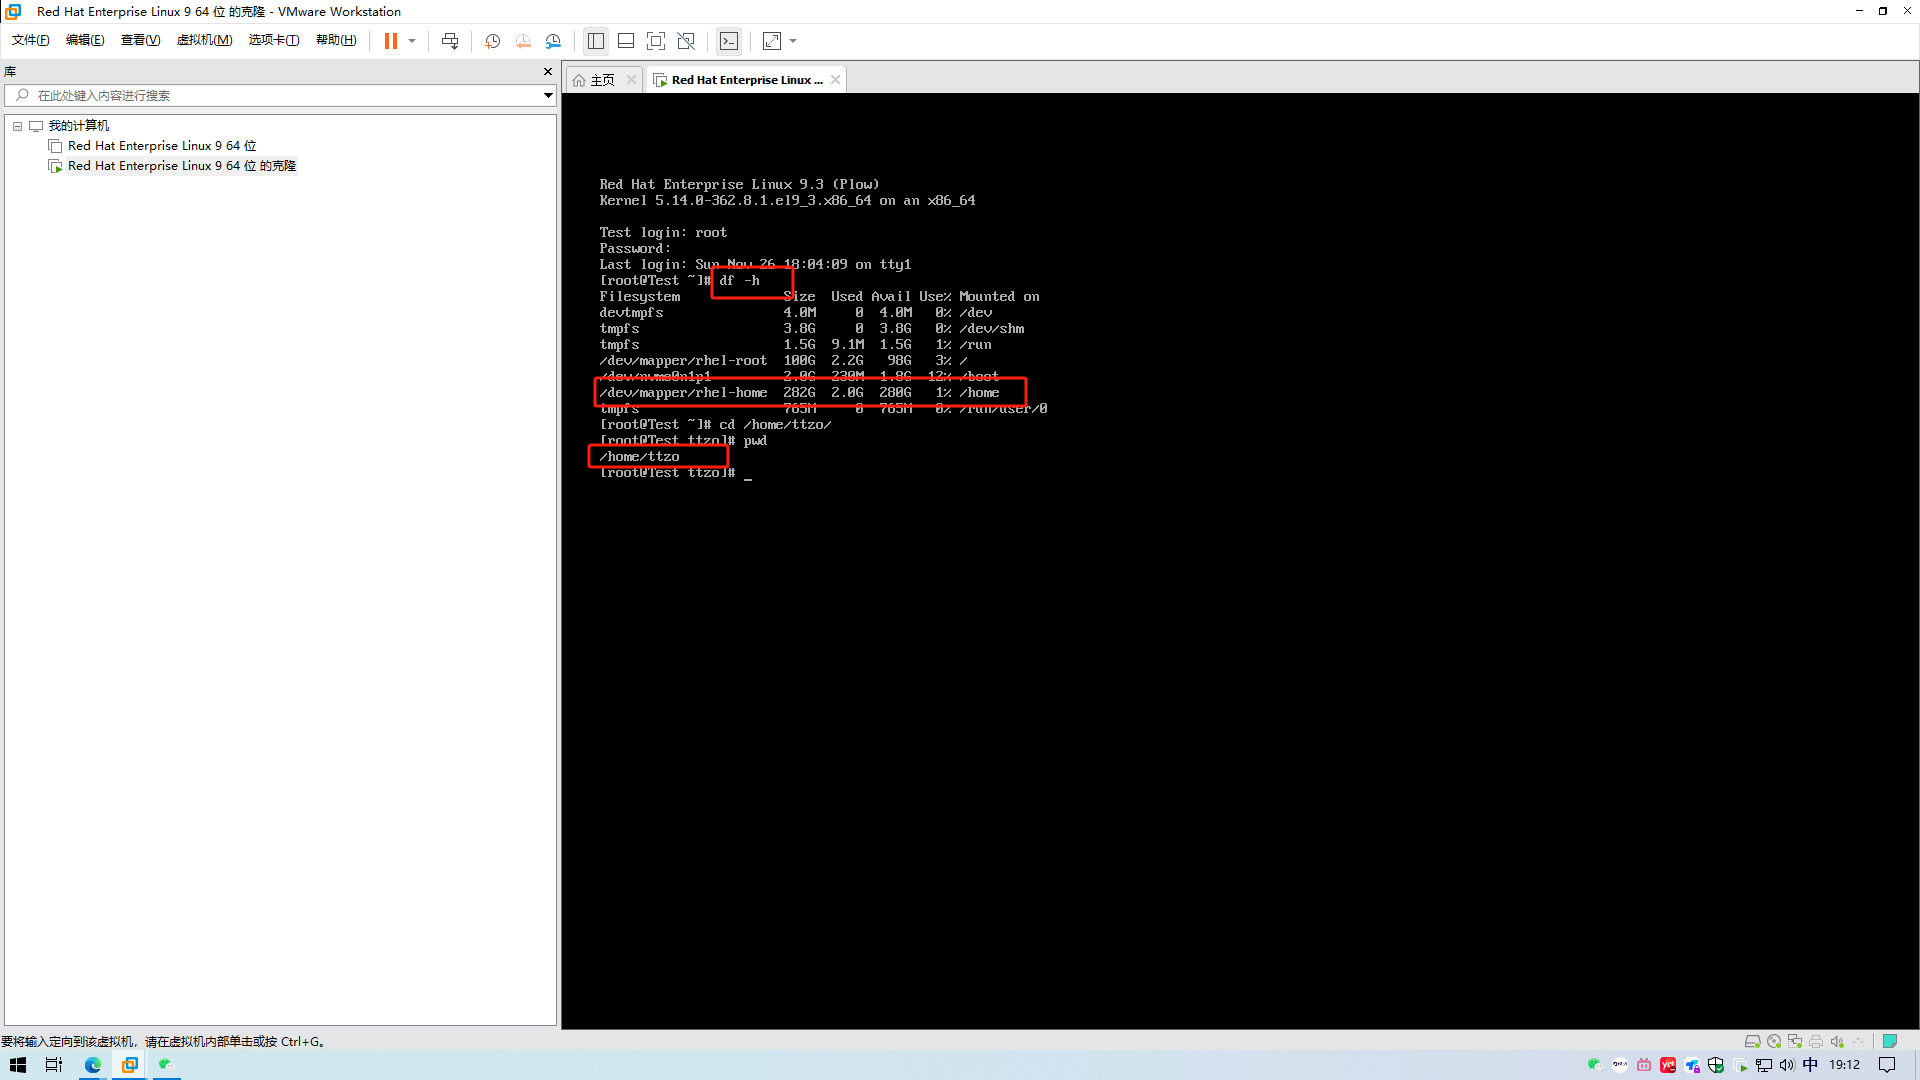Toggle the thumbnail bar view

tap(626, 41)
